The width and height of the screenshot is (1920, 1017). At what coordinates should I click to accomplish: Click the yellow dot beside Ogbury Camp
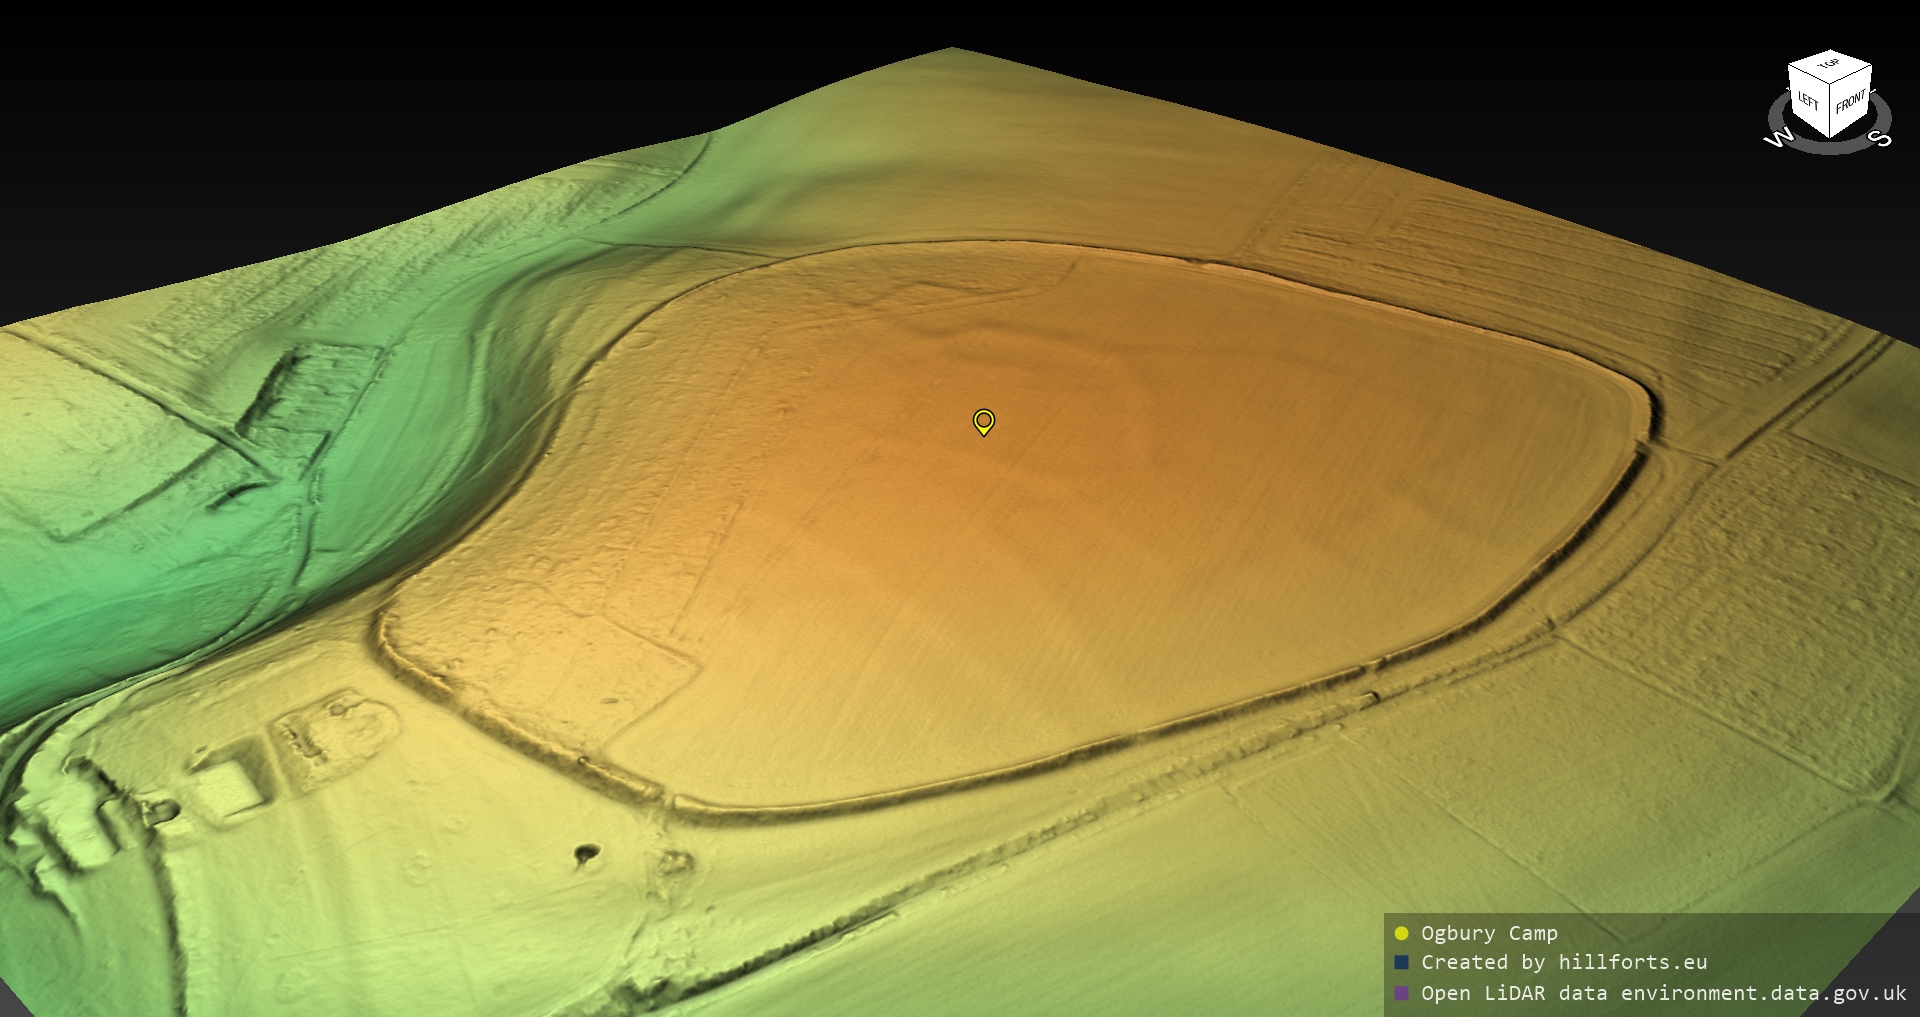(x=1401, y=933)
